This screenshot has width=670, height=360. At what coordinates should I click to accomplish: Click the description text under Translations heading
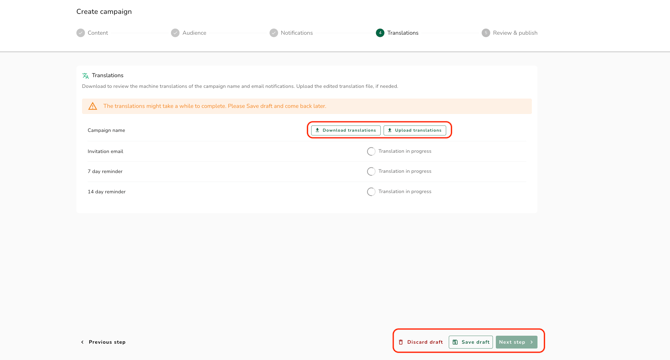(x=240, y=86)
